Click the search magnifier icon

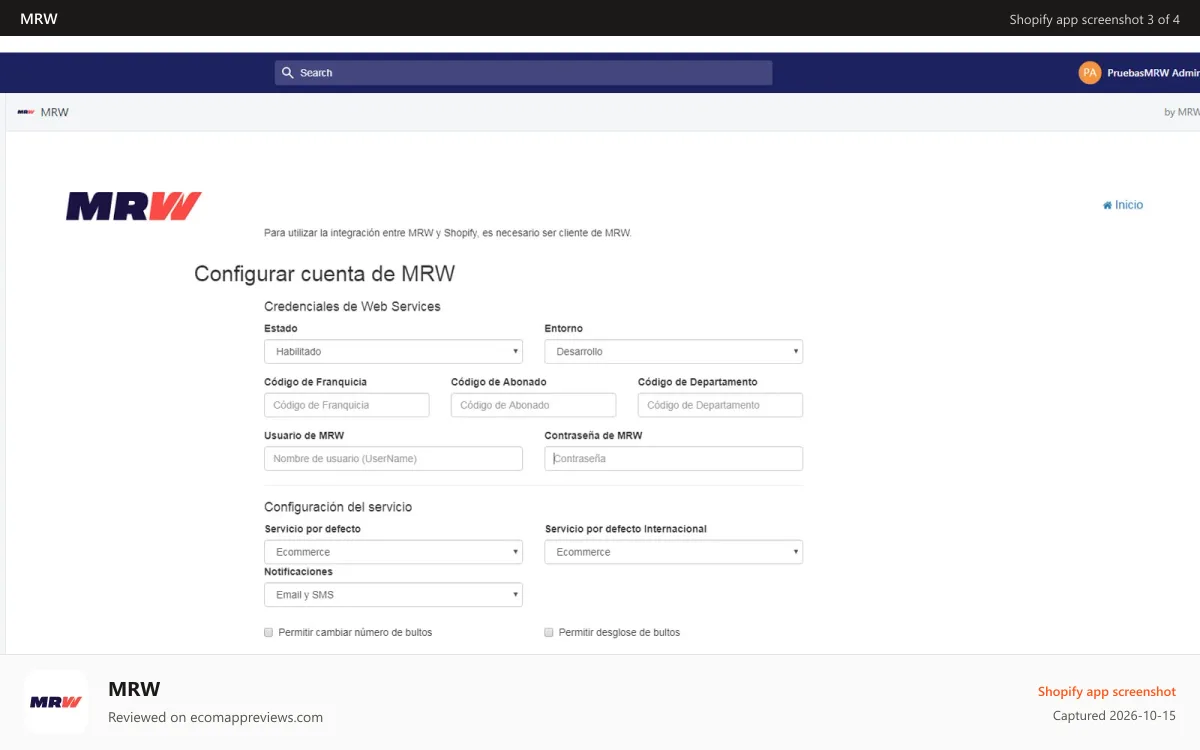coord(288,73)
